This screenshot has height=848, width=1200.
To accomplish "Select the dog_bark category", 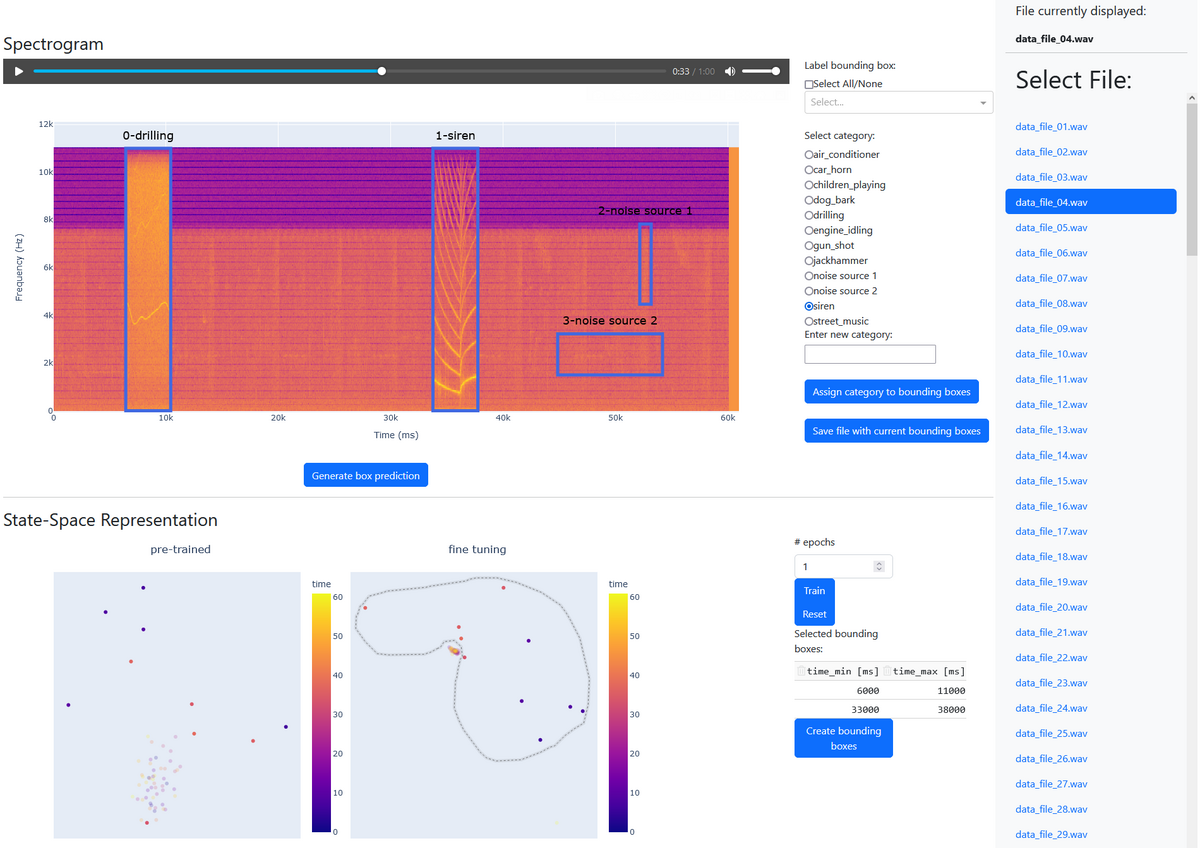I will [809, 200].
